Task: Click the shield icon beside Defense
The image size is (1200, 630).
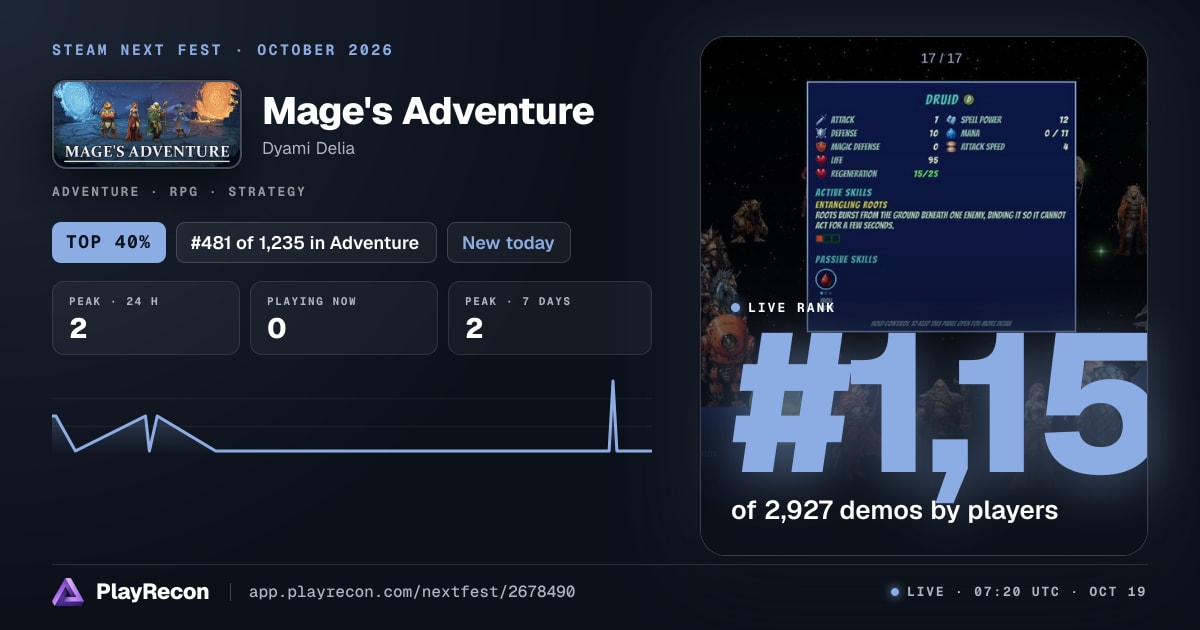Action: click(x=822, y=133)
